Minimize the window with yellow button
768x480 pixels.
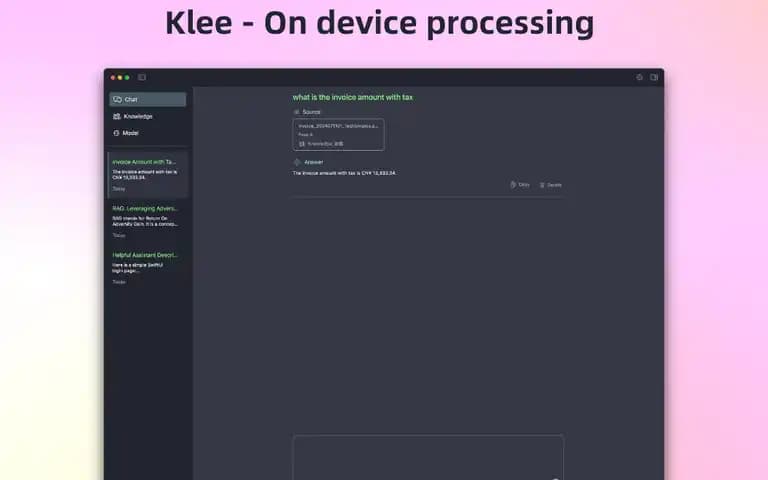click(x=120, y=78)
